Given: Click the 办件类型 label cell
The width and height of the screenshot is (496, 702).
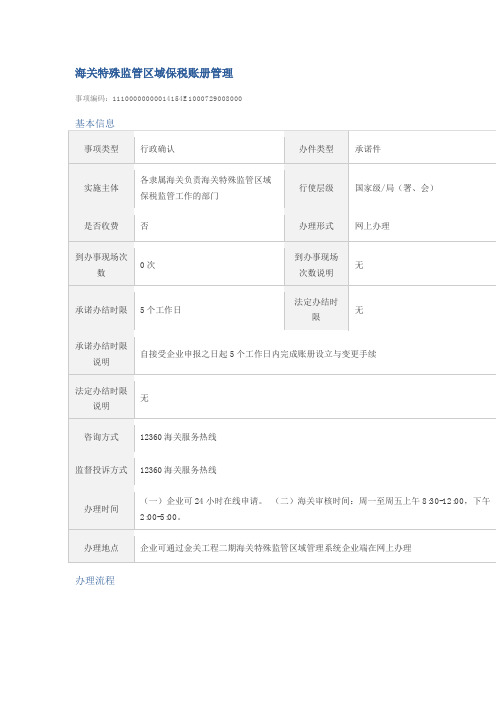Looking at the screenshot, I should (316, 149).
